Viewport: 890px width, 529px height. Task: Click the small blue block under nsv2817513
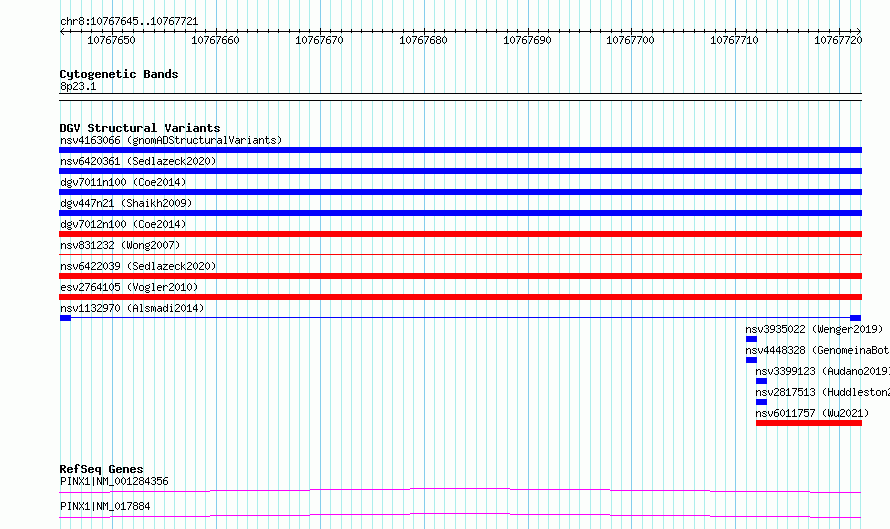pyautogui.click(x=761, y=402)
